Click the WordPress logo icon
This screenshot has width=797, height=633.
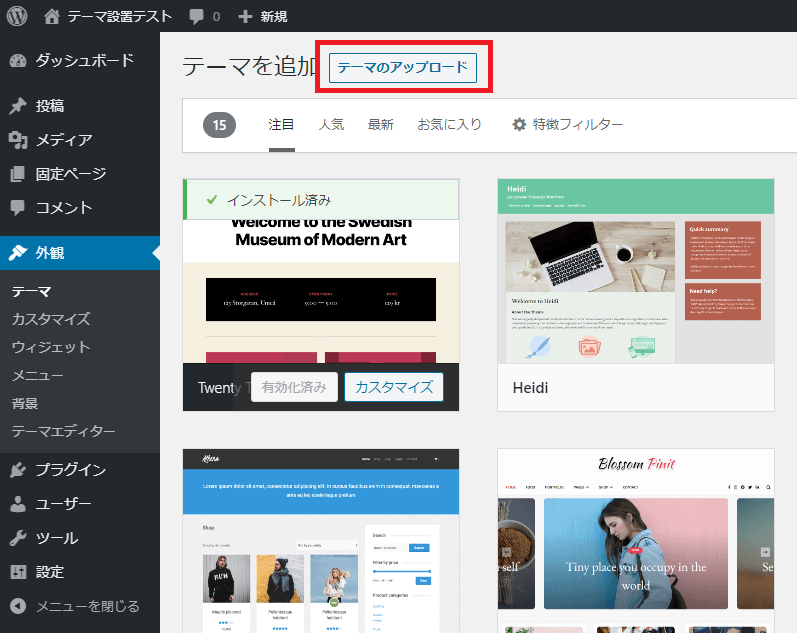click(19, 16)
